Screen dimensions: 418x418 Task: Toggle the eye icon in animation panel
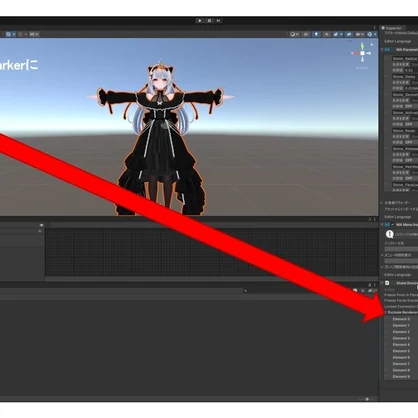coord(41,225)
